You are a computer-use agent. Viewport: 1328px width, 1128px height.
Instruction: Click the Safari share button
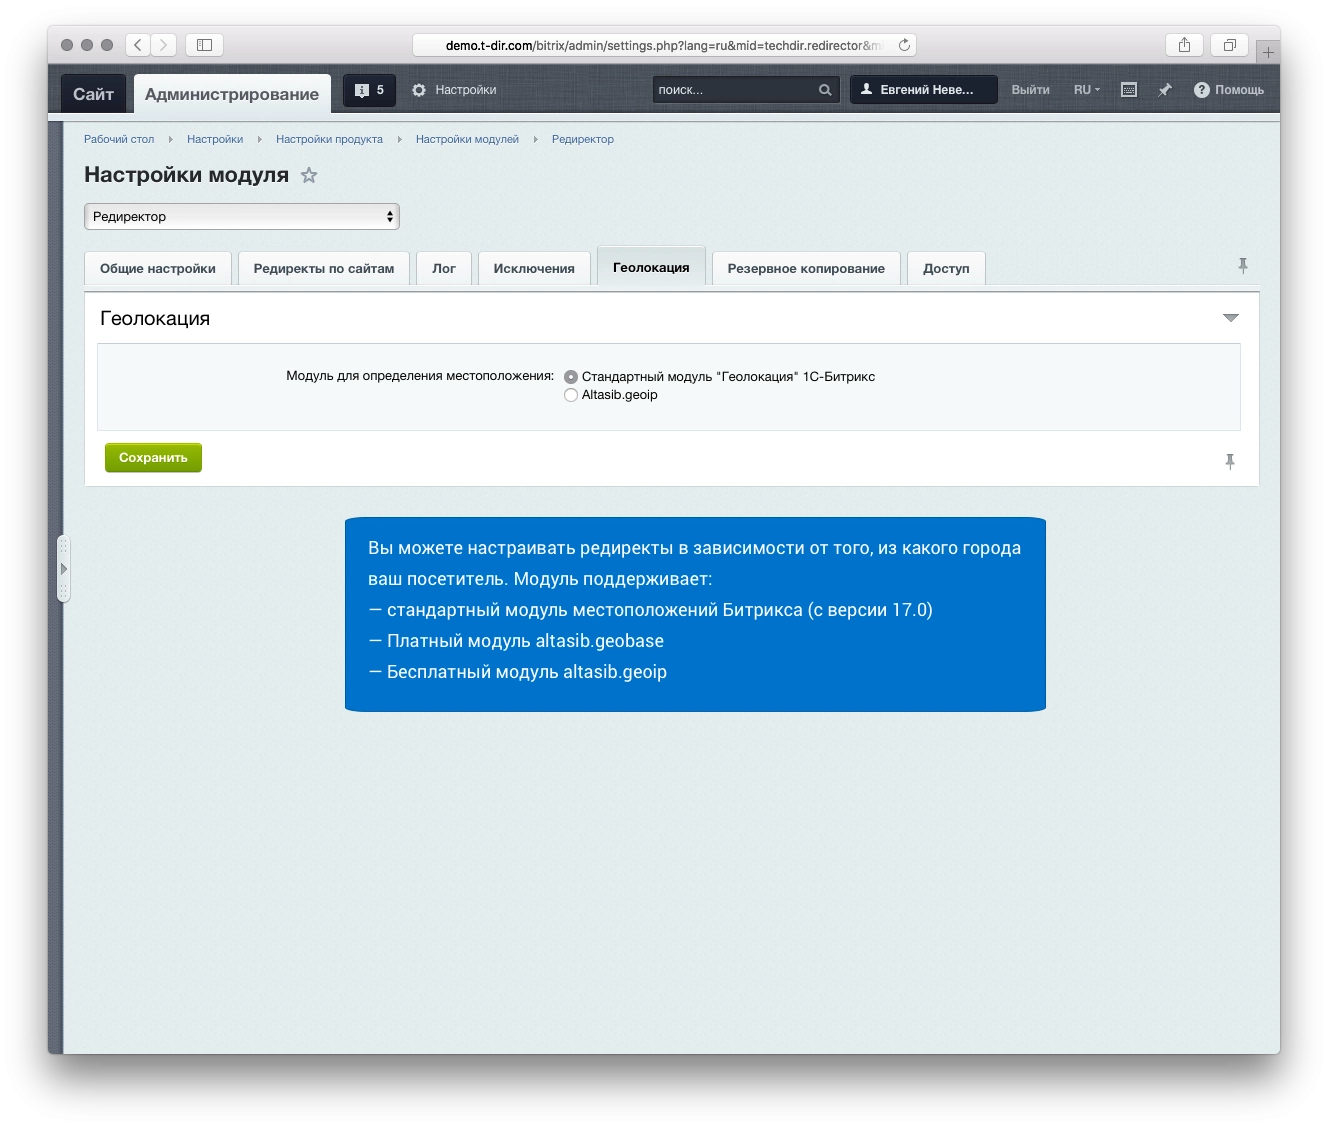click(1184, 45)
